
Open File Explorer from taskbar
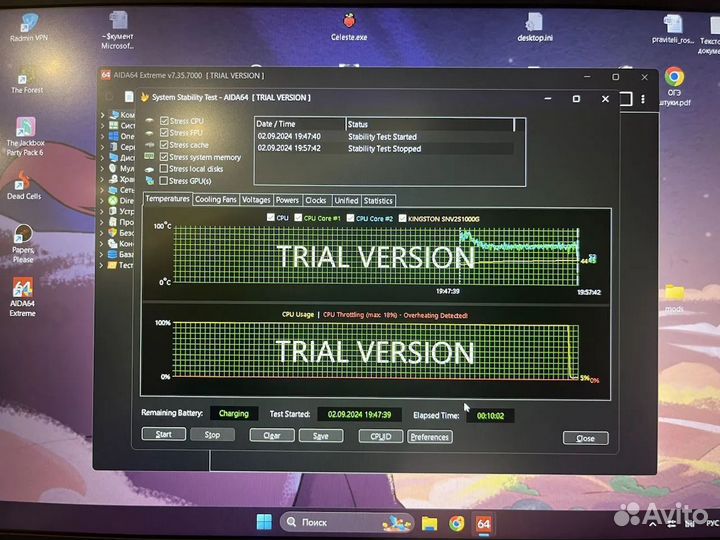429,523
